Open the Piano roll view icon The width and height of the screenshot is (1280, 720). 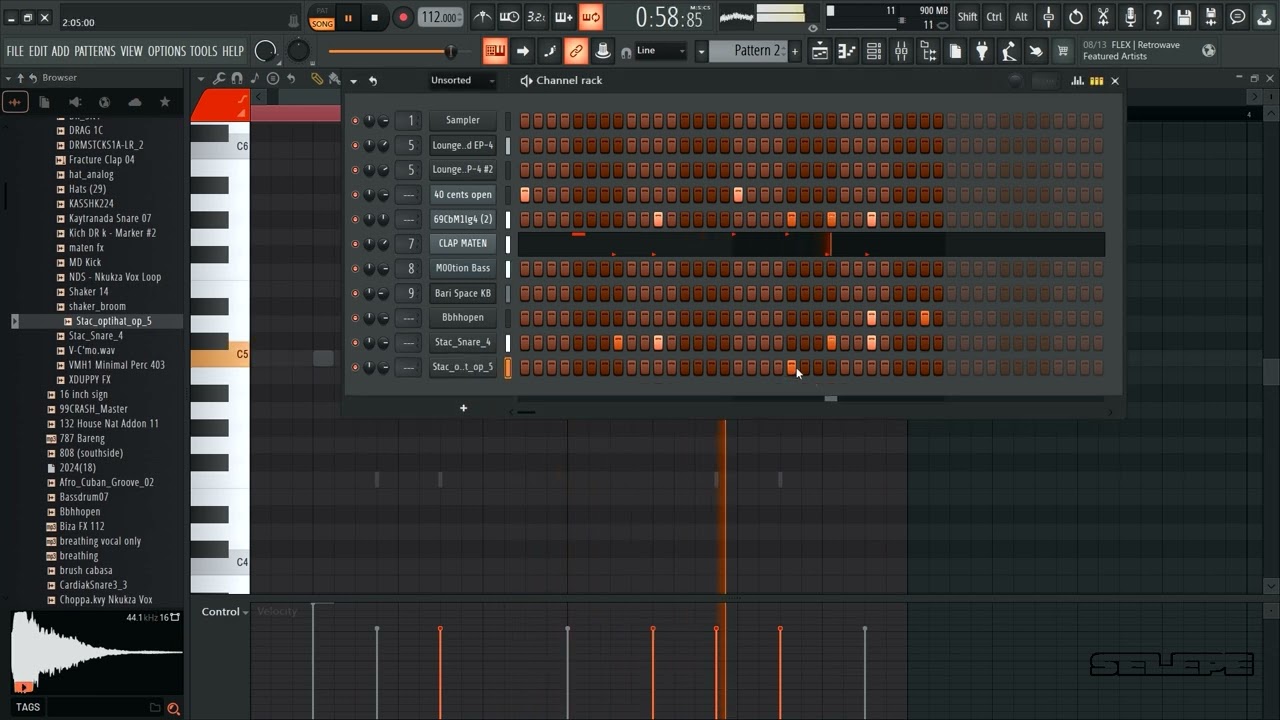point(847,52)
